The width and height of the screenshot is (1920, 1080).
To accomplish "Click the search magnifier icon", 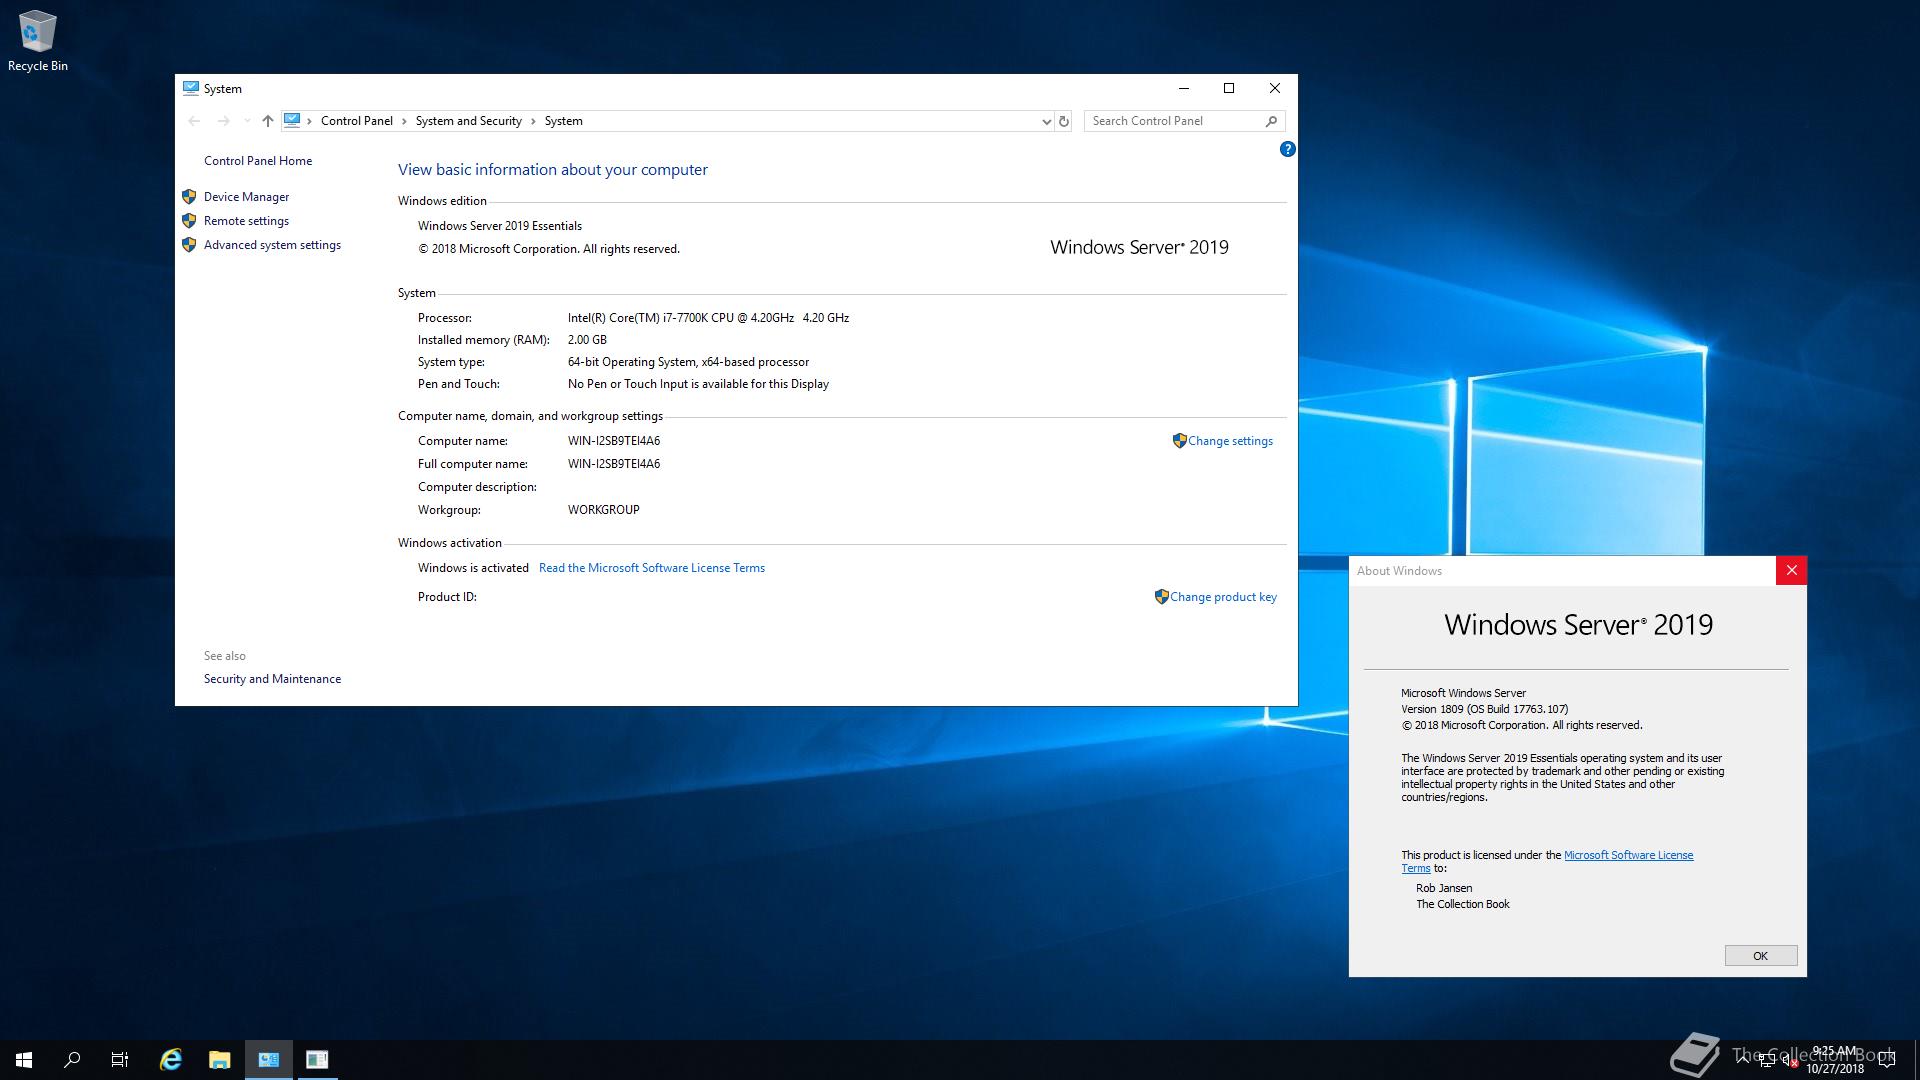I will [x=1271, y=121].
